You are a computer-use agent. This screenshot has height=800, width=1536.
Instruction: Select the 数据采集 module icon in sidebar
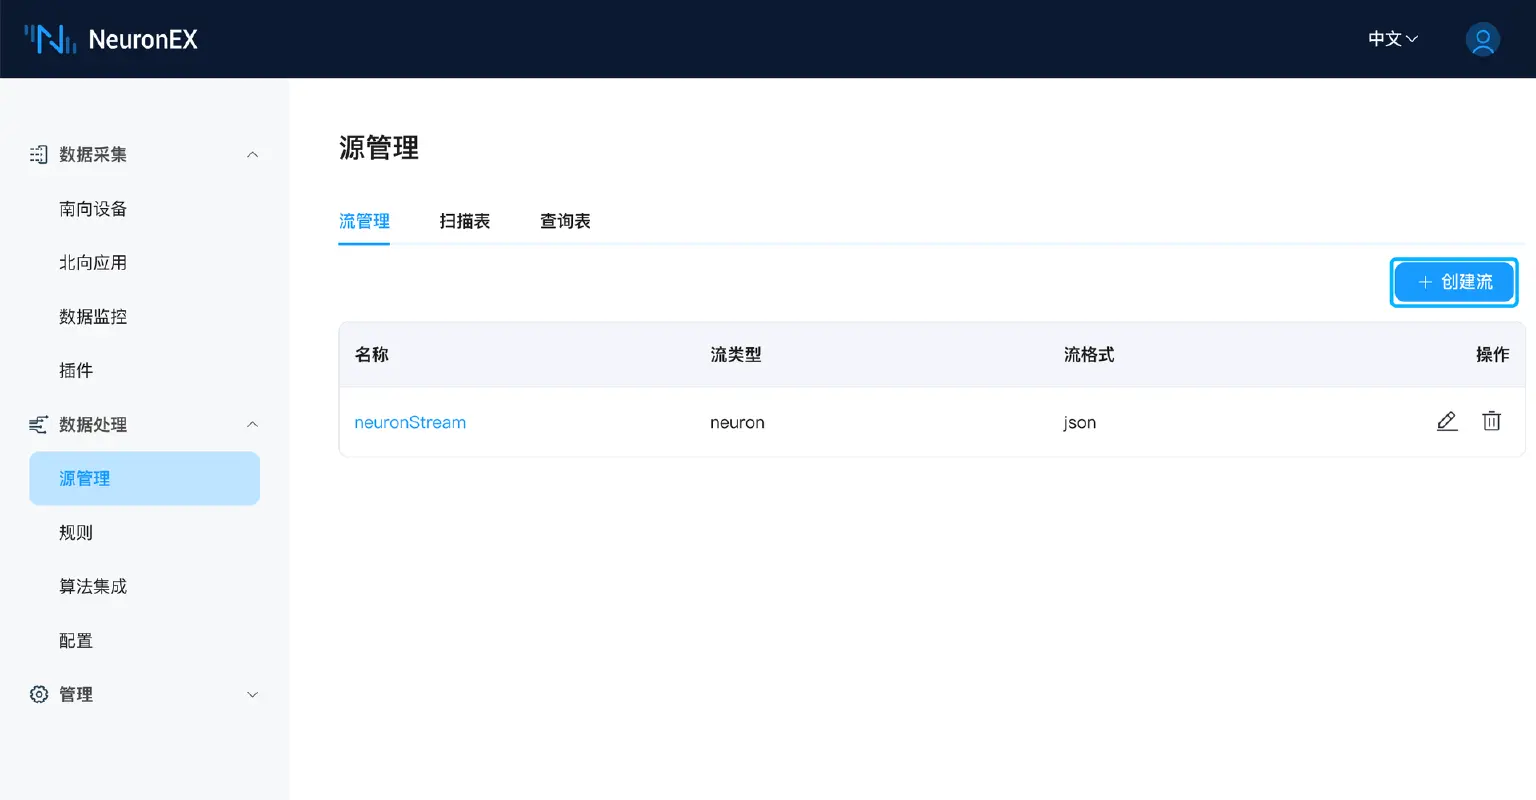[x=38, y=154]
